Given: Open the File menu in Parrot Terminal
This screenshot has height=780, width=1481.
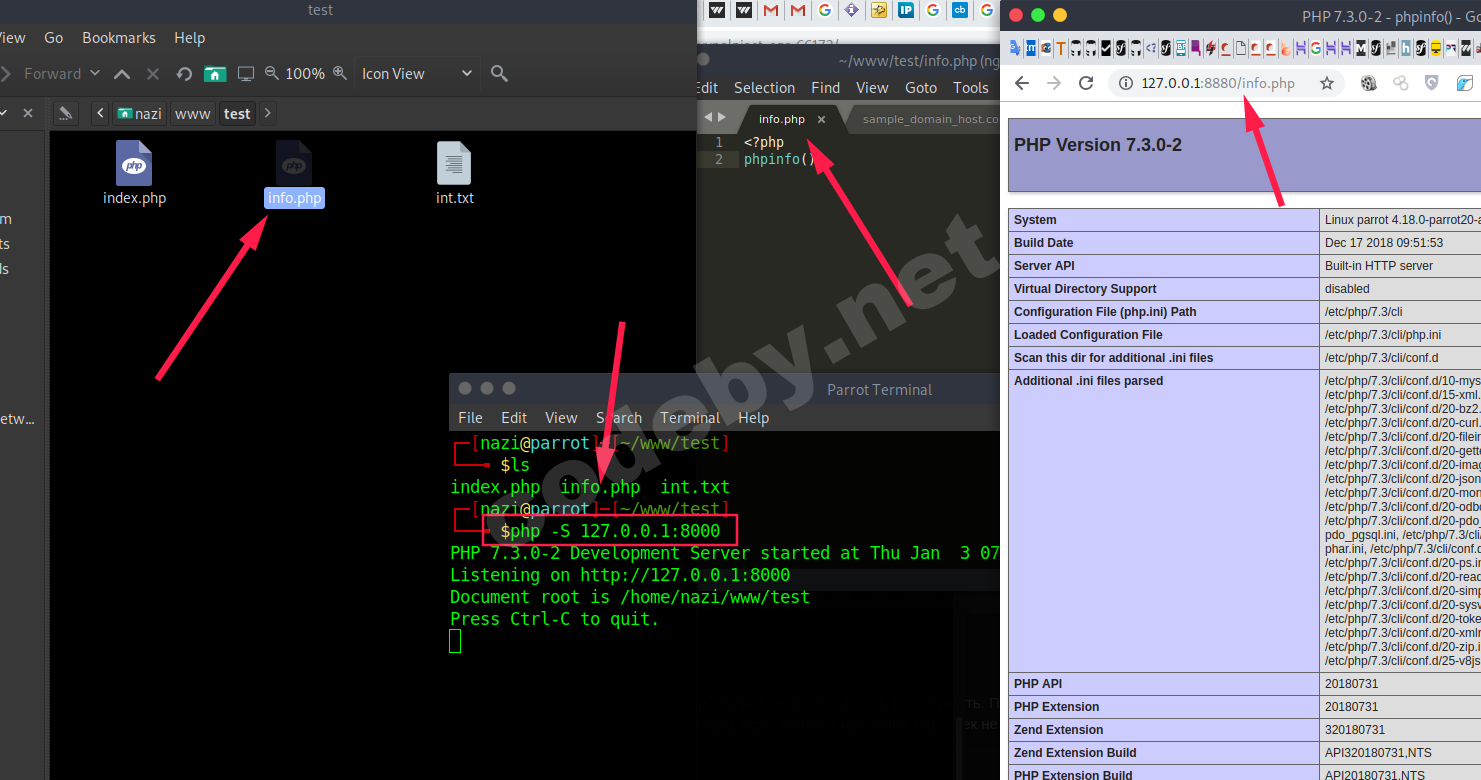Looking at the screenshot, I should click(470, 418).
